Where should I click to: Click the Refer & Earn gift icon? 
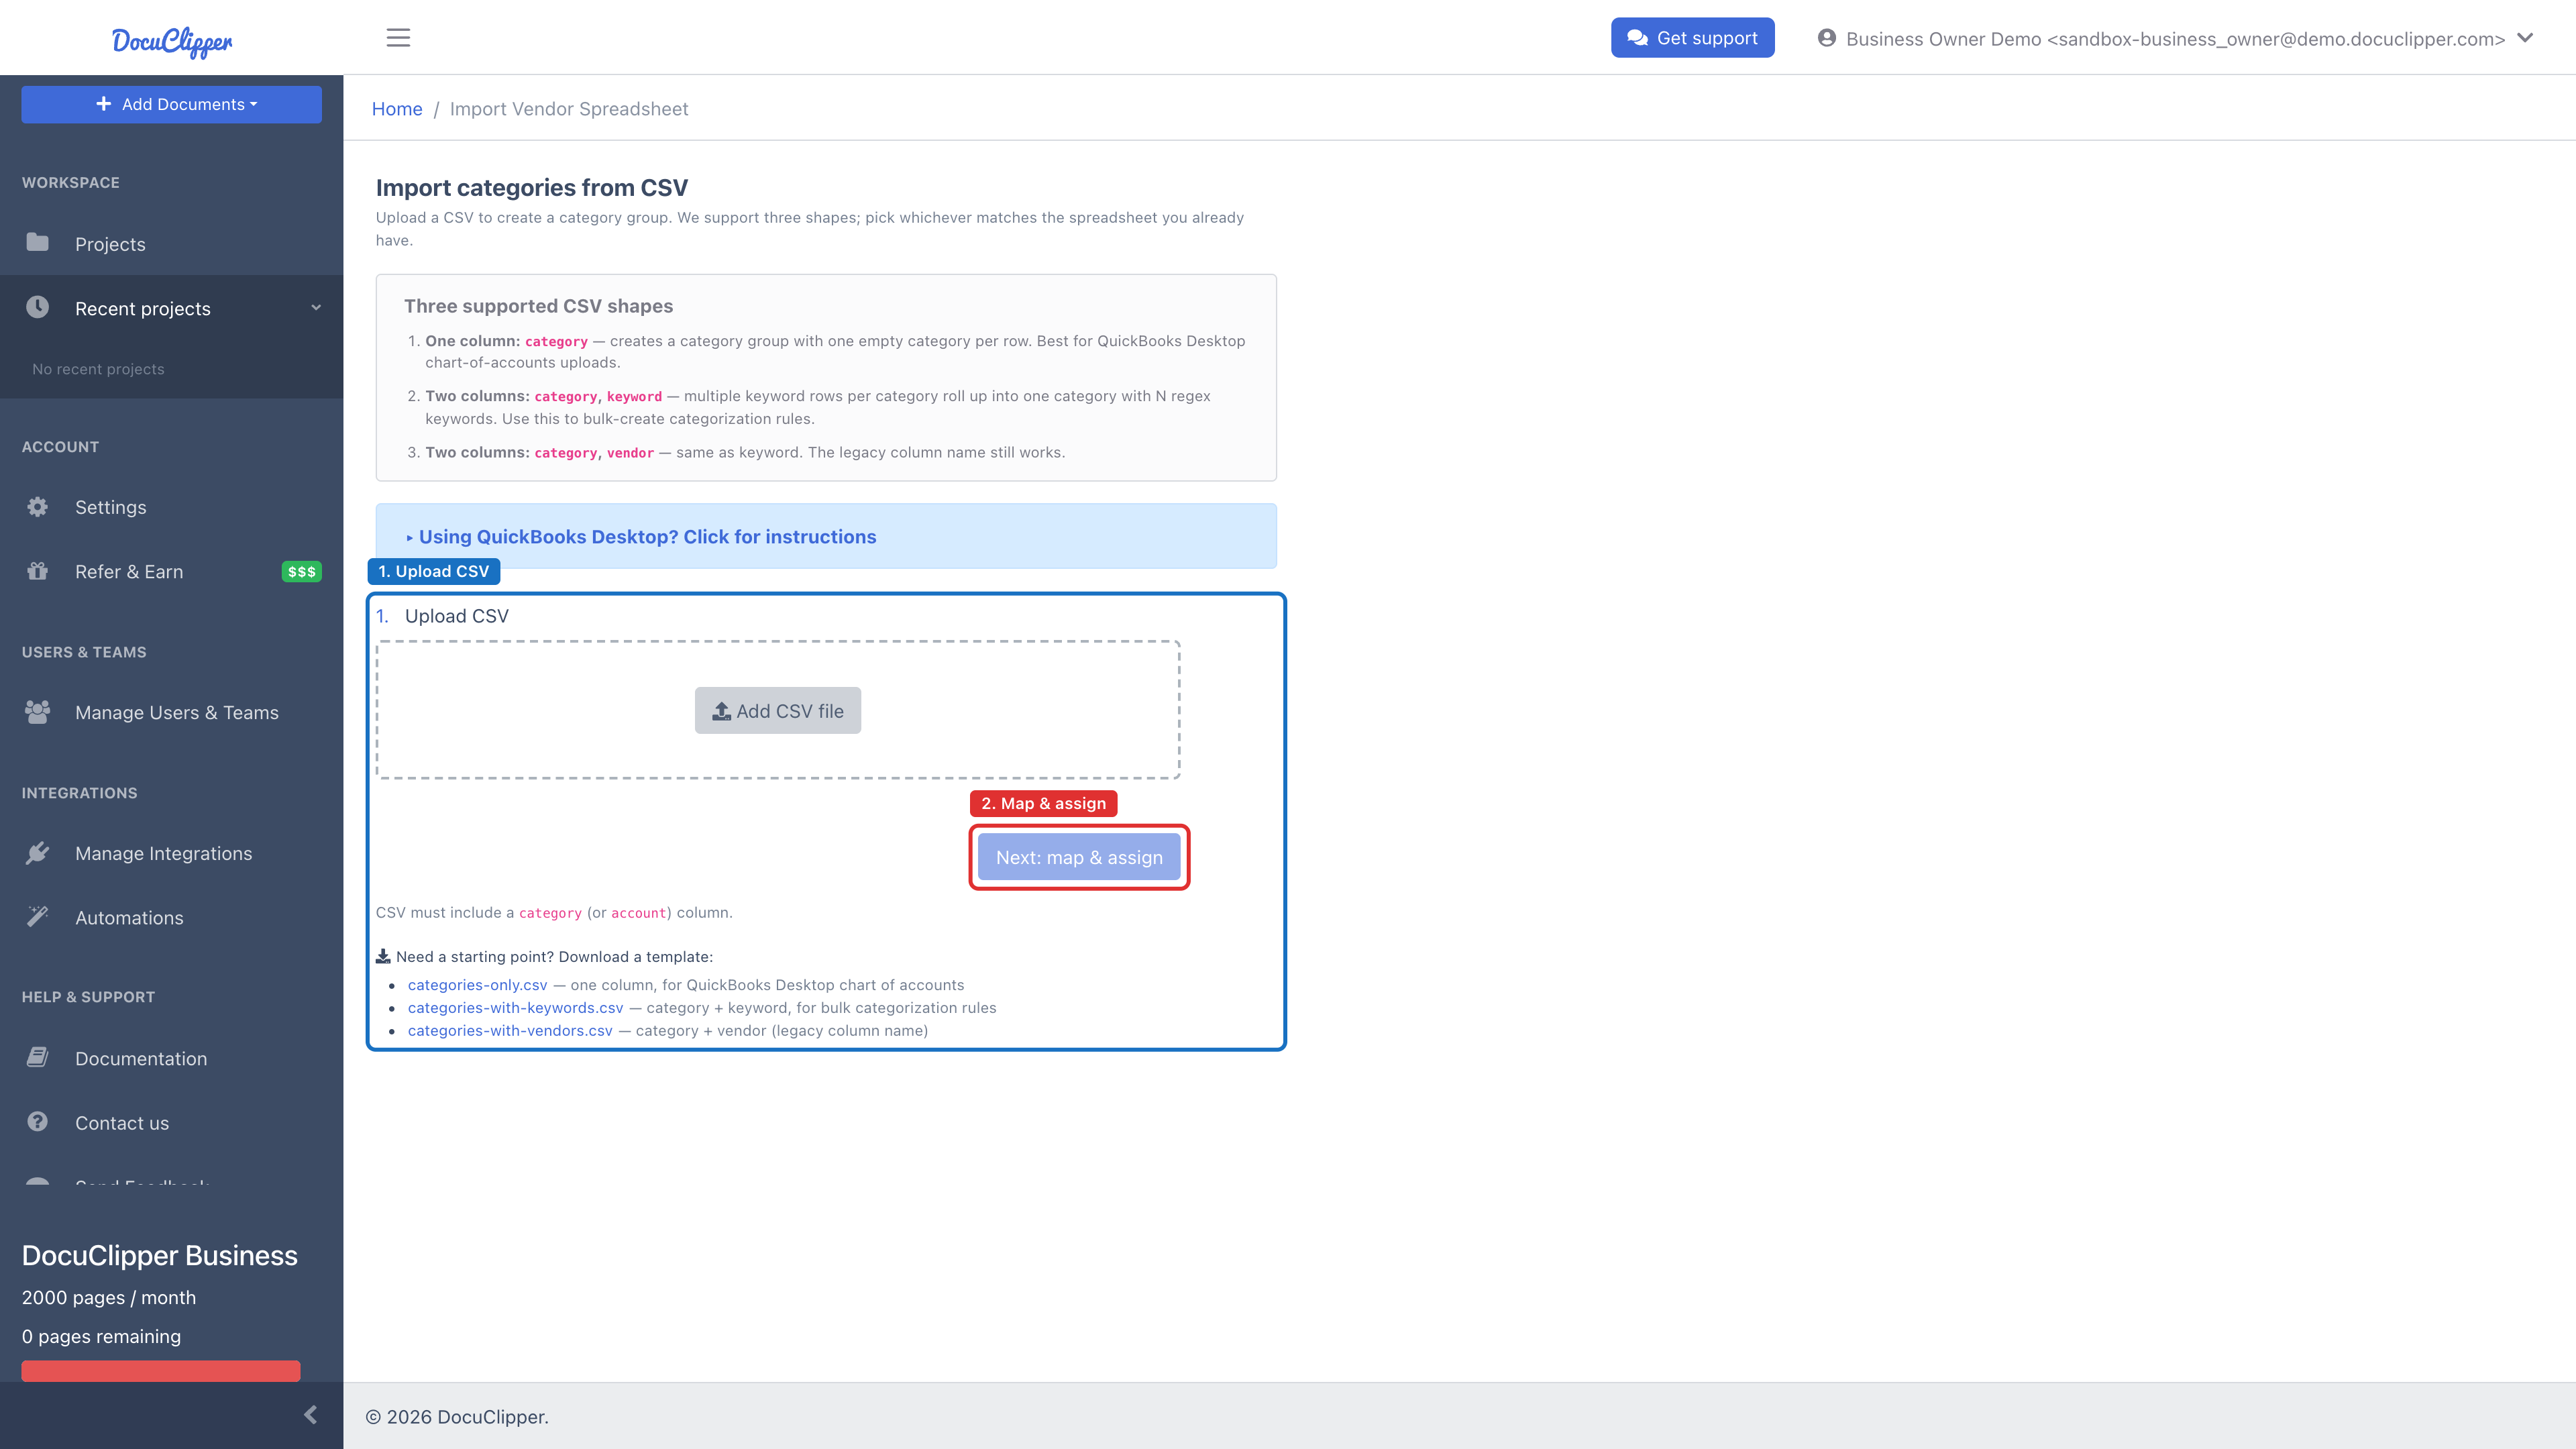click(x=38, y=571)
